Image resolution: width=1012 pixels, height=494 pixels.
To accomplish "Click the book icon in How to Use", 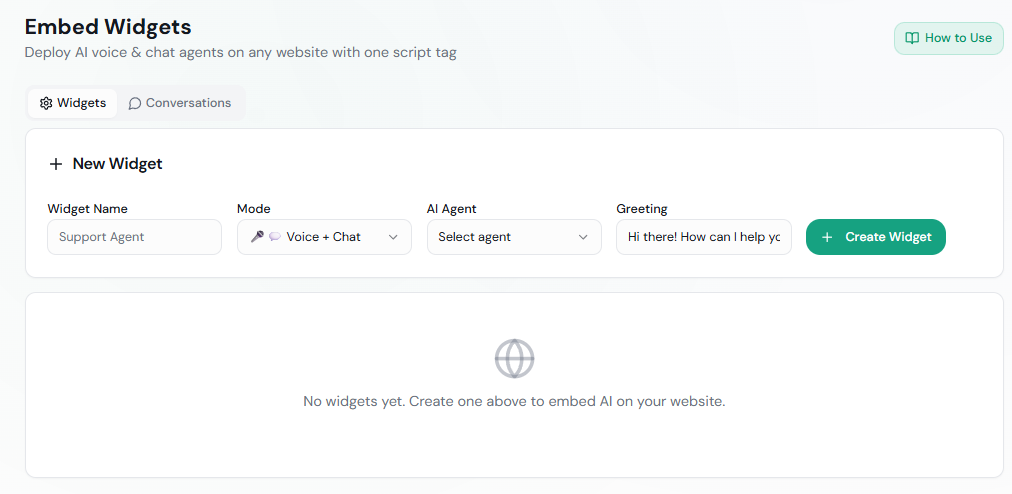I will pyautogui.click(x=912, y=38).
